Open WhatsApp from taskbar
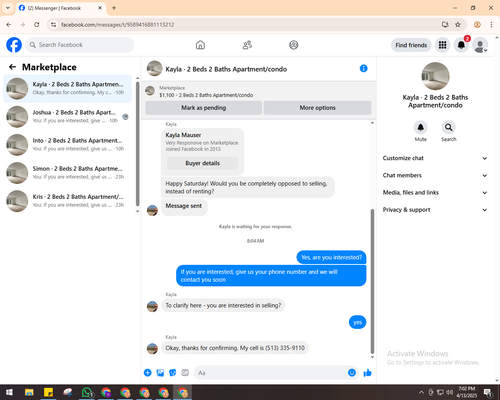The height and width of the screenshot is (400, 500). (x=87, y=392)
